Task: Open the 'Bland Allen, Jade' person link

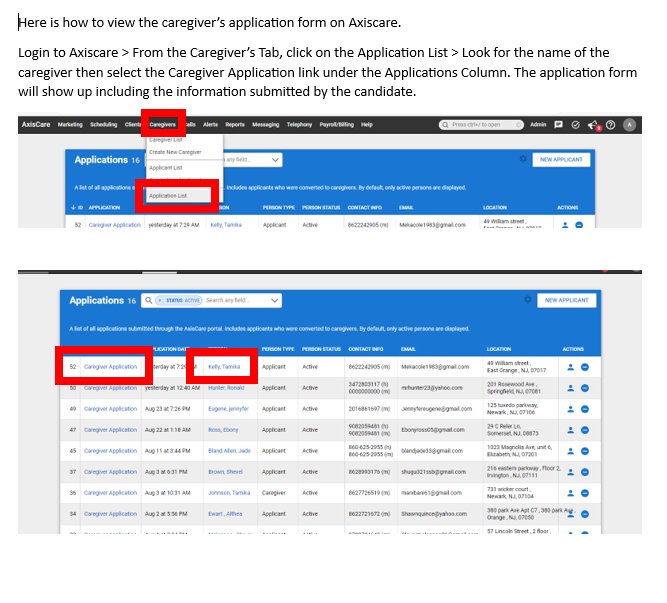Action: pyautogui.click(x=230, y=451)
